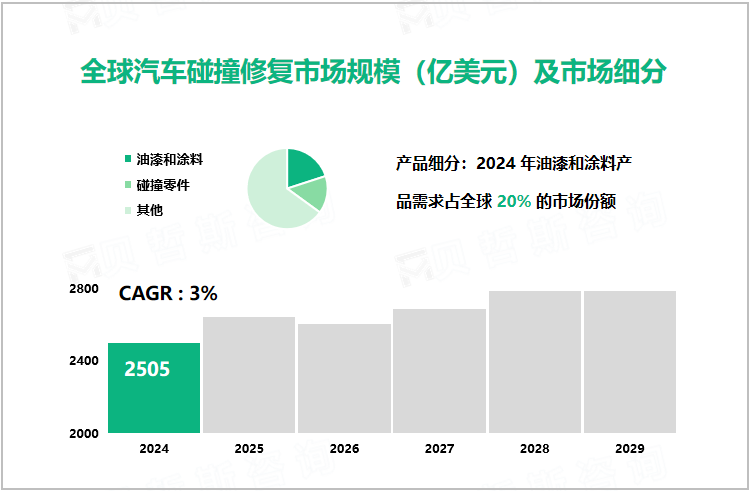Screen dimensions: 752x491
Task: Click the gray bar for 2028
Action: tap(535, 362)
